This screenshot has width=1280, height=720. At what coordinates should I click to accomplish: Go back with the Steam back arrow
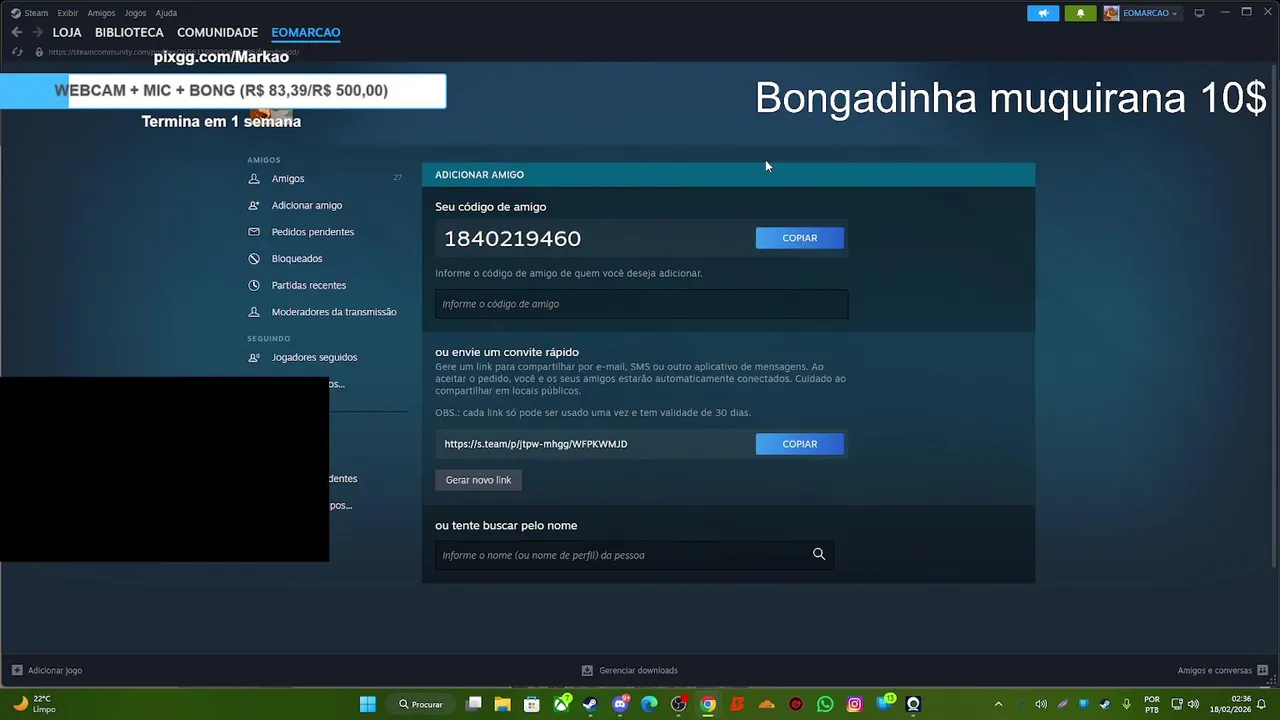pos(17,32)
